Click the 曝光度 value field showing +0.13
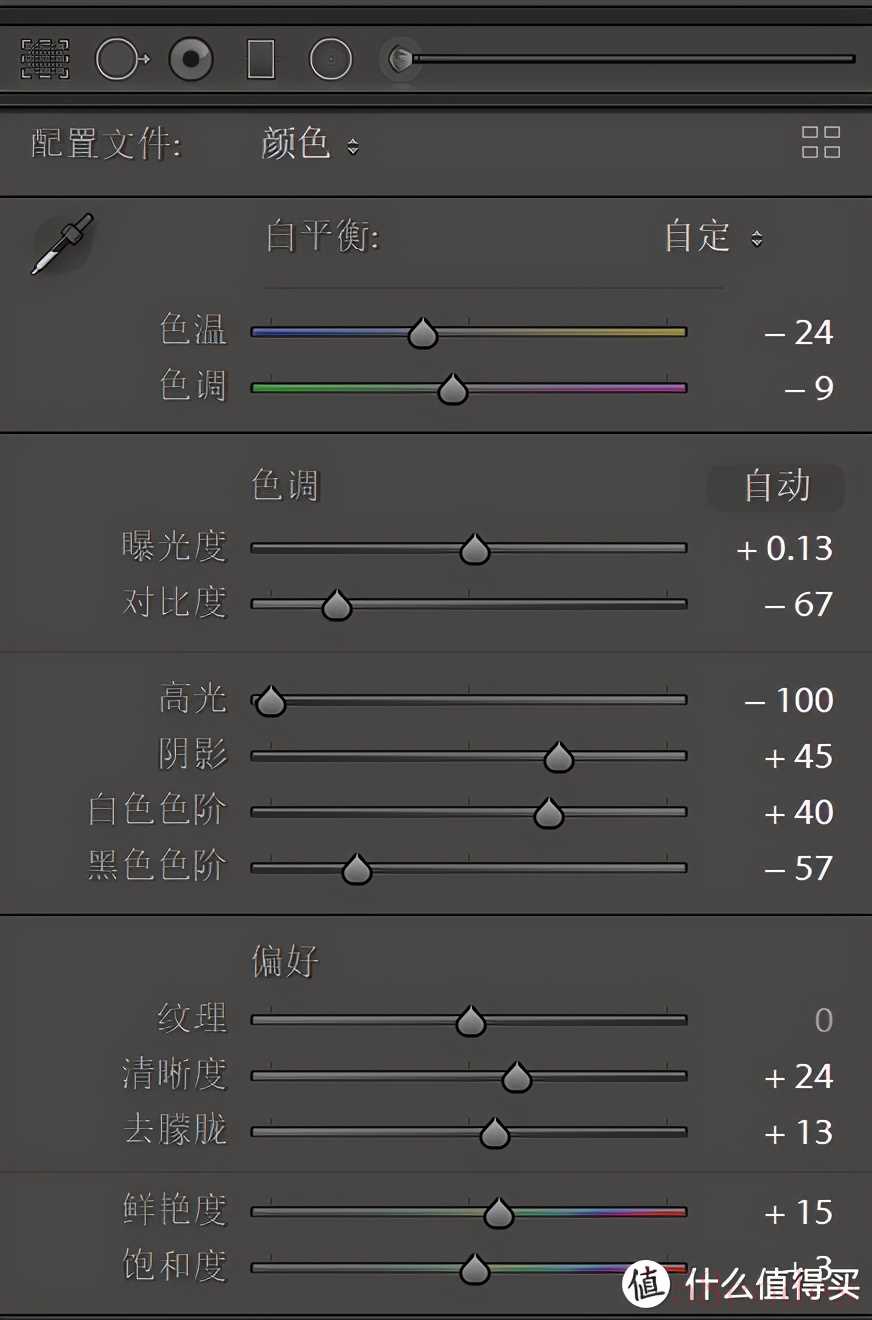Viewport: 872px width, 1320px height. point(784,549)
